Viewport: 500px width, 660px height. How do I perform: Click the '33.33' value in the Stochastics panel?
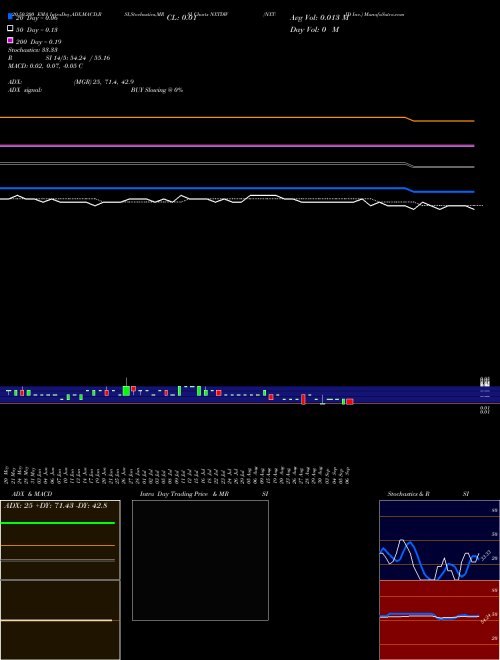tap(486, 555)
